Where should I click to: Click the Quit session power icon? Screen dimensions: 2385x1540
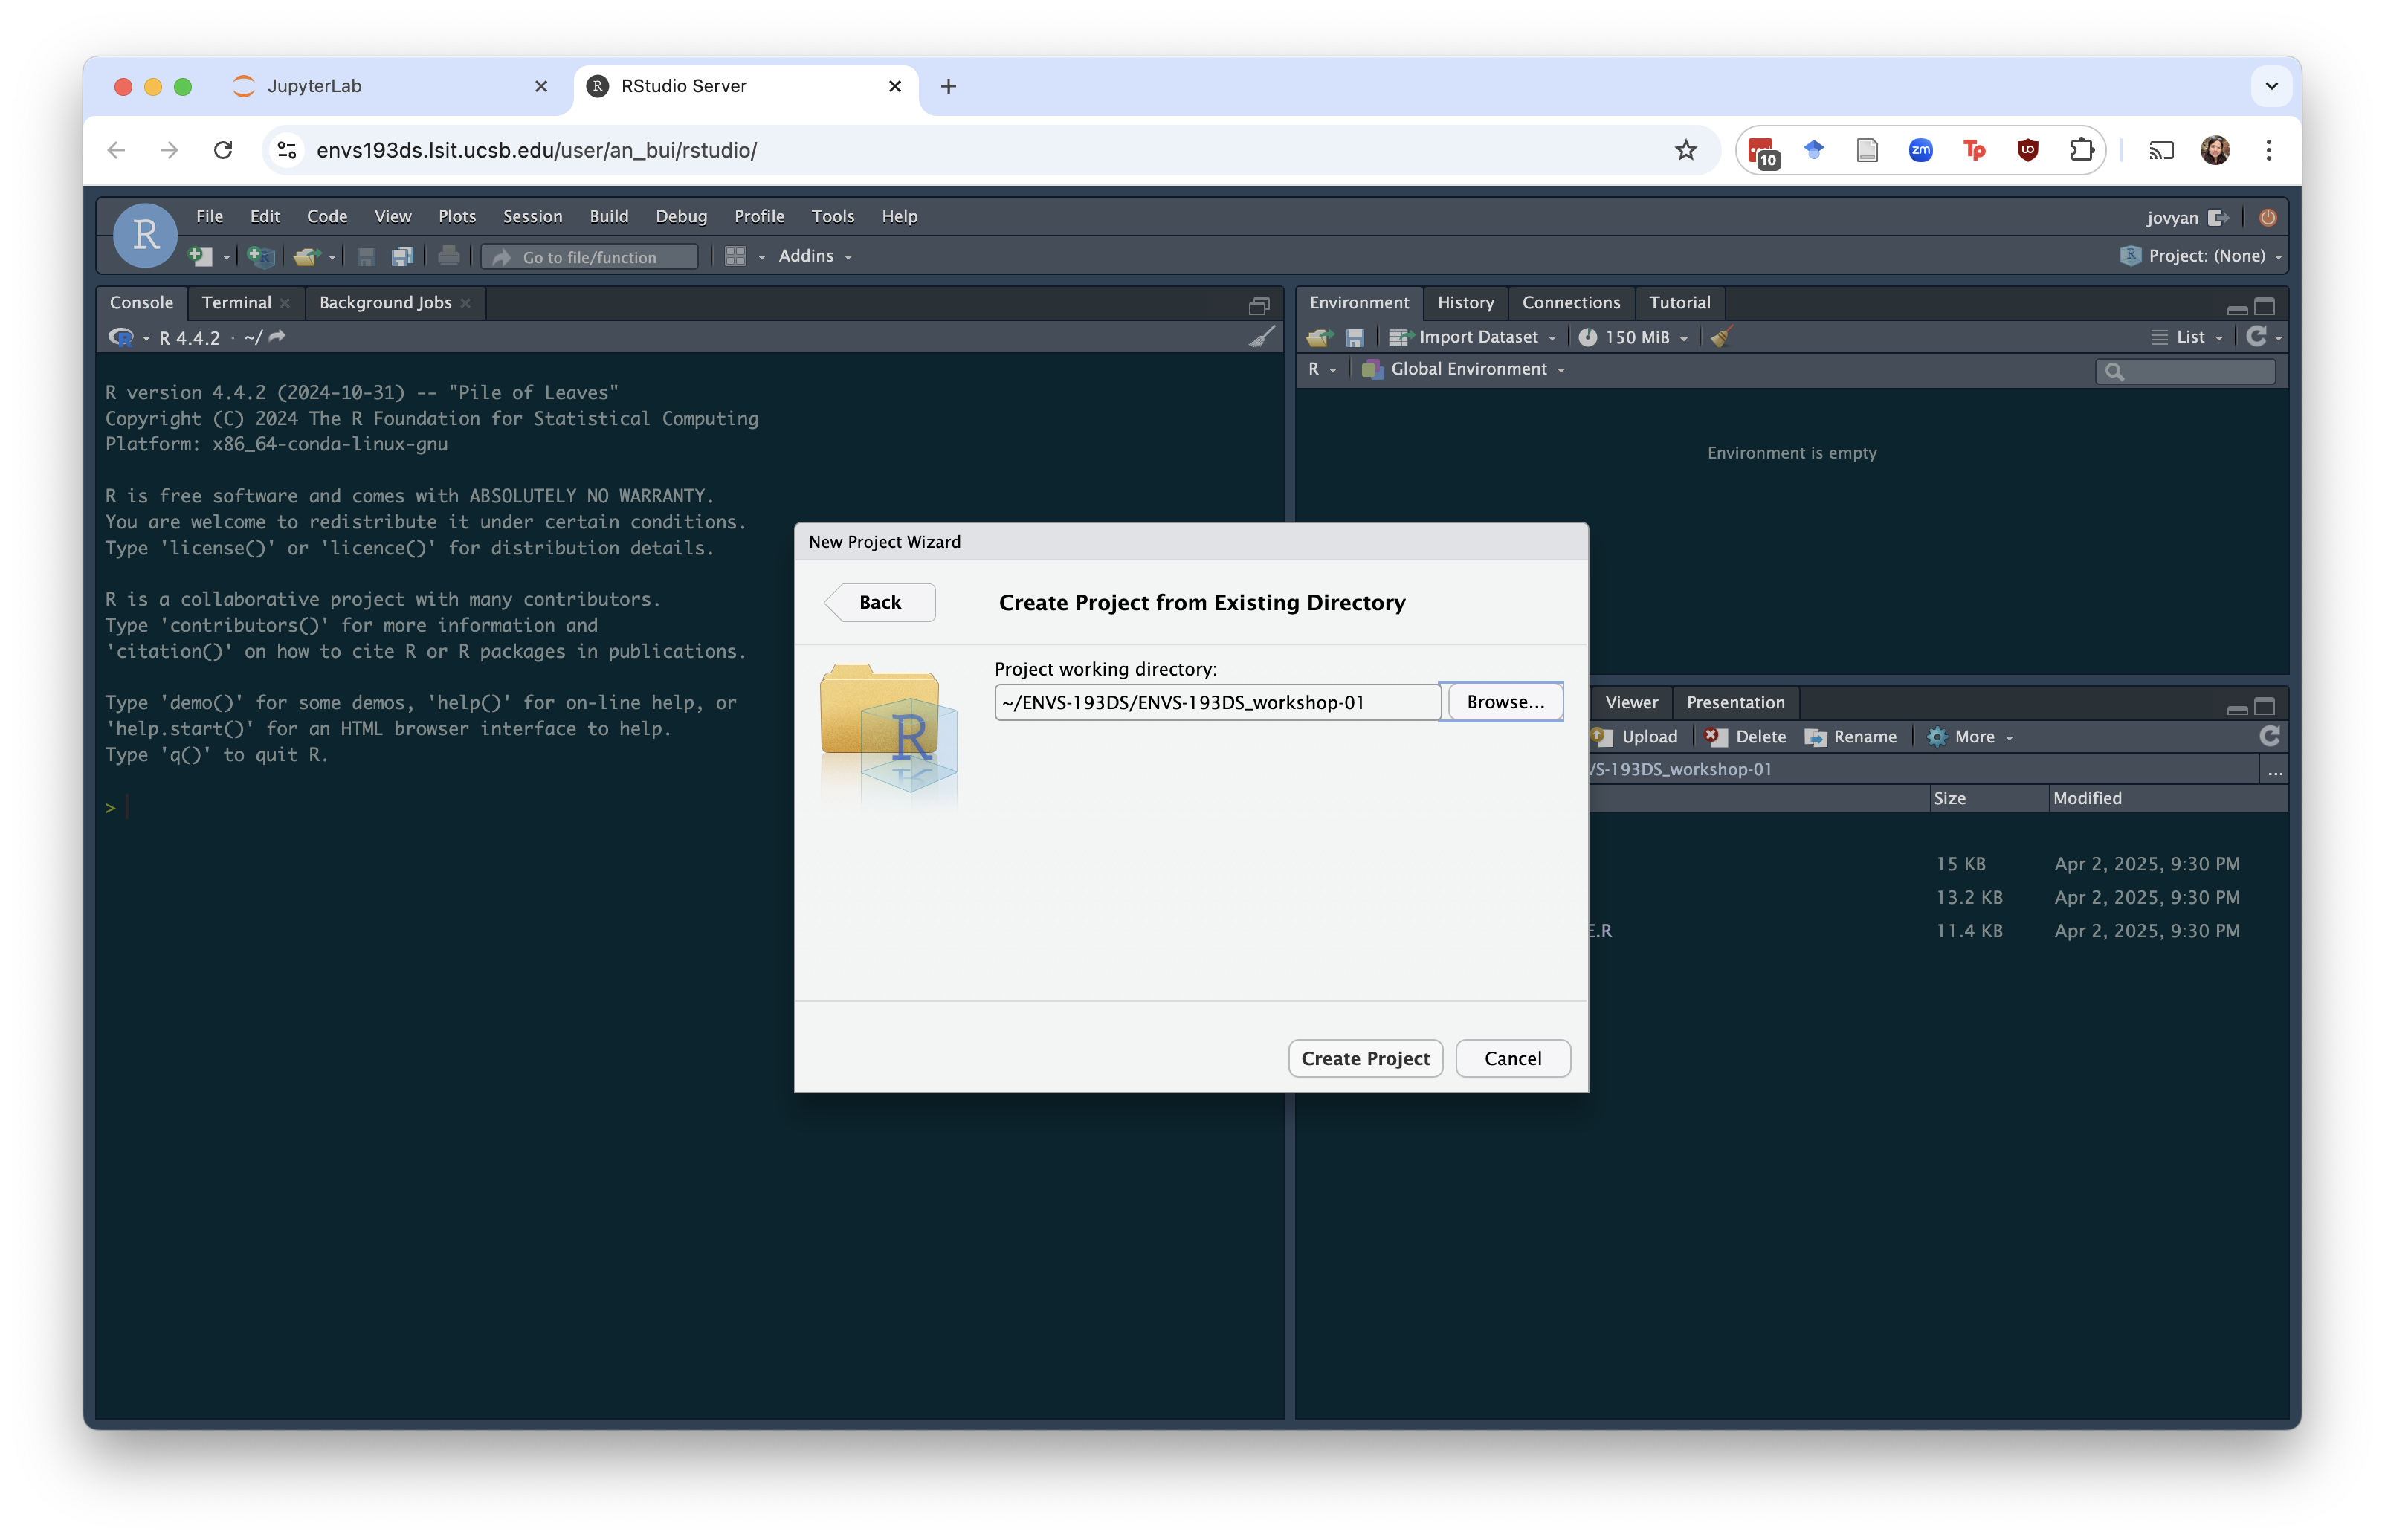tap(2267, 217)
